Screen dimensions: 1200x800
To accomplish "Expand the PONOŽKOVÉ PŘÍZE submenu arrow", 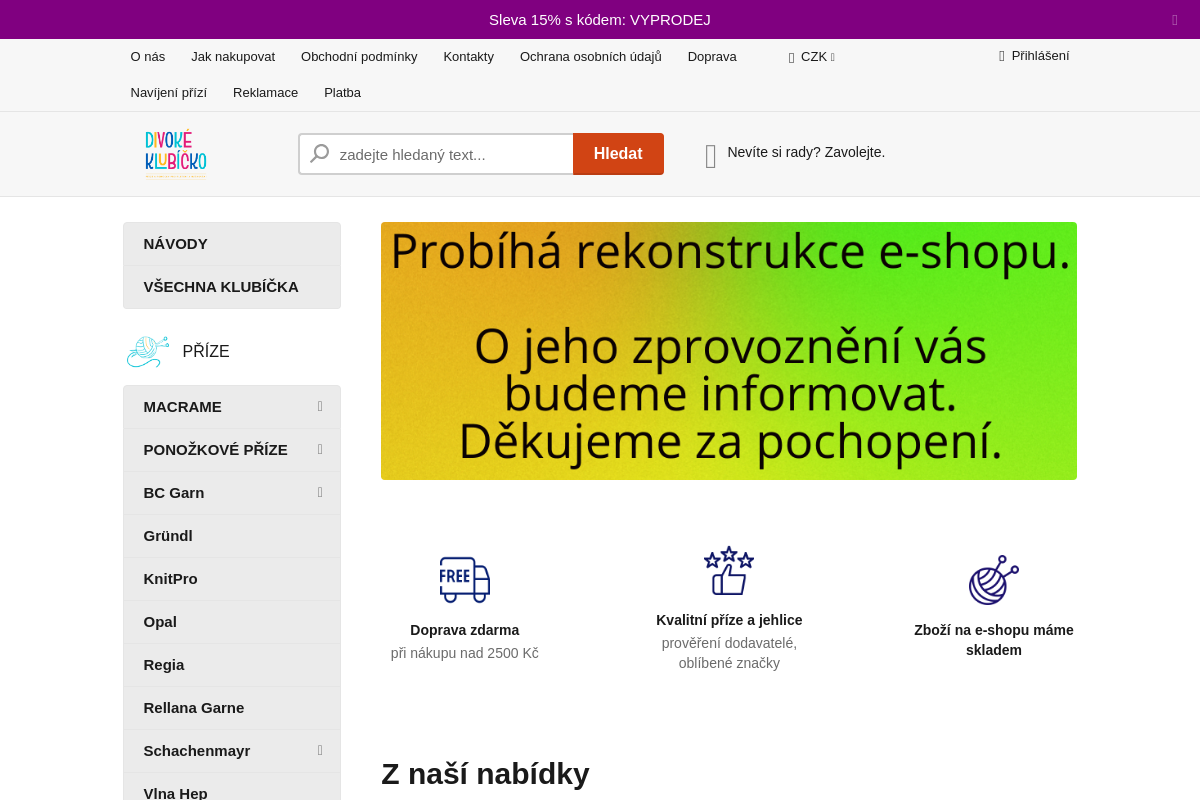I will tap(320, 450).
